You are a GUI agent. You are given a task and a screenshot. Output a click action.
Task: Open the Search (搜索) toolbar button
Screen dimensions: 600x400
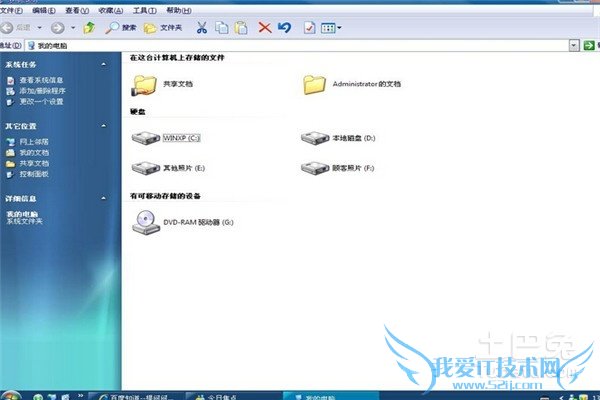click(121, 28)
